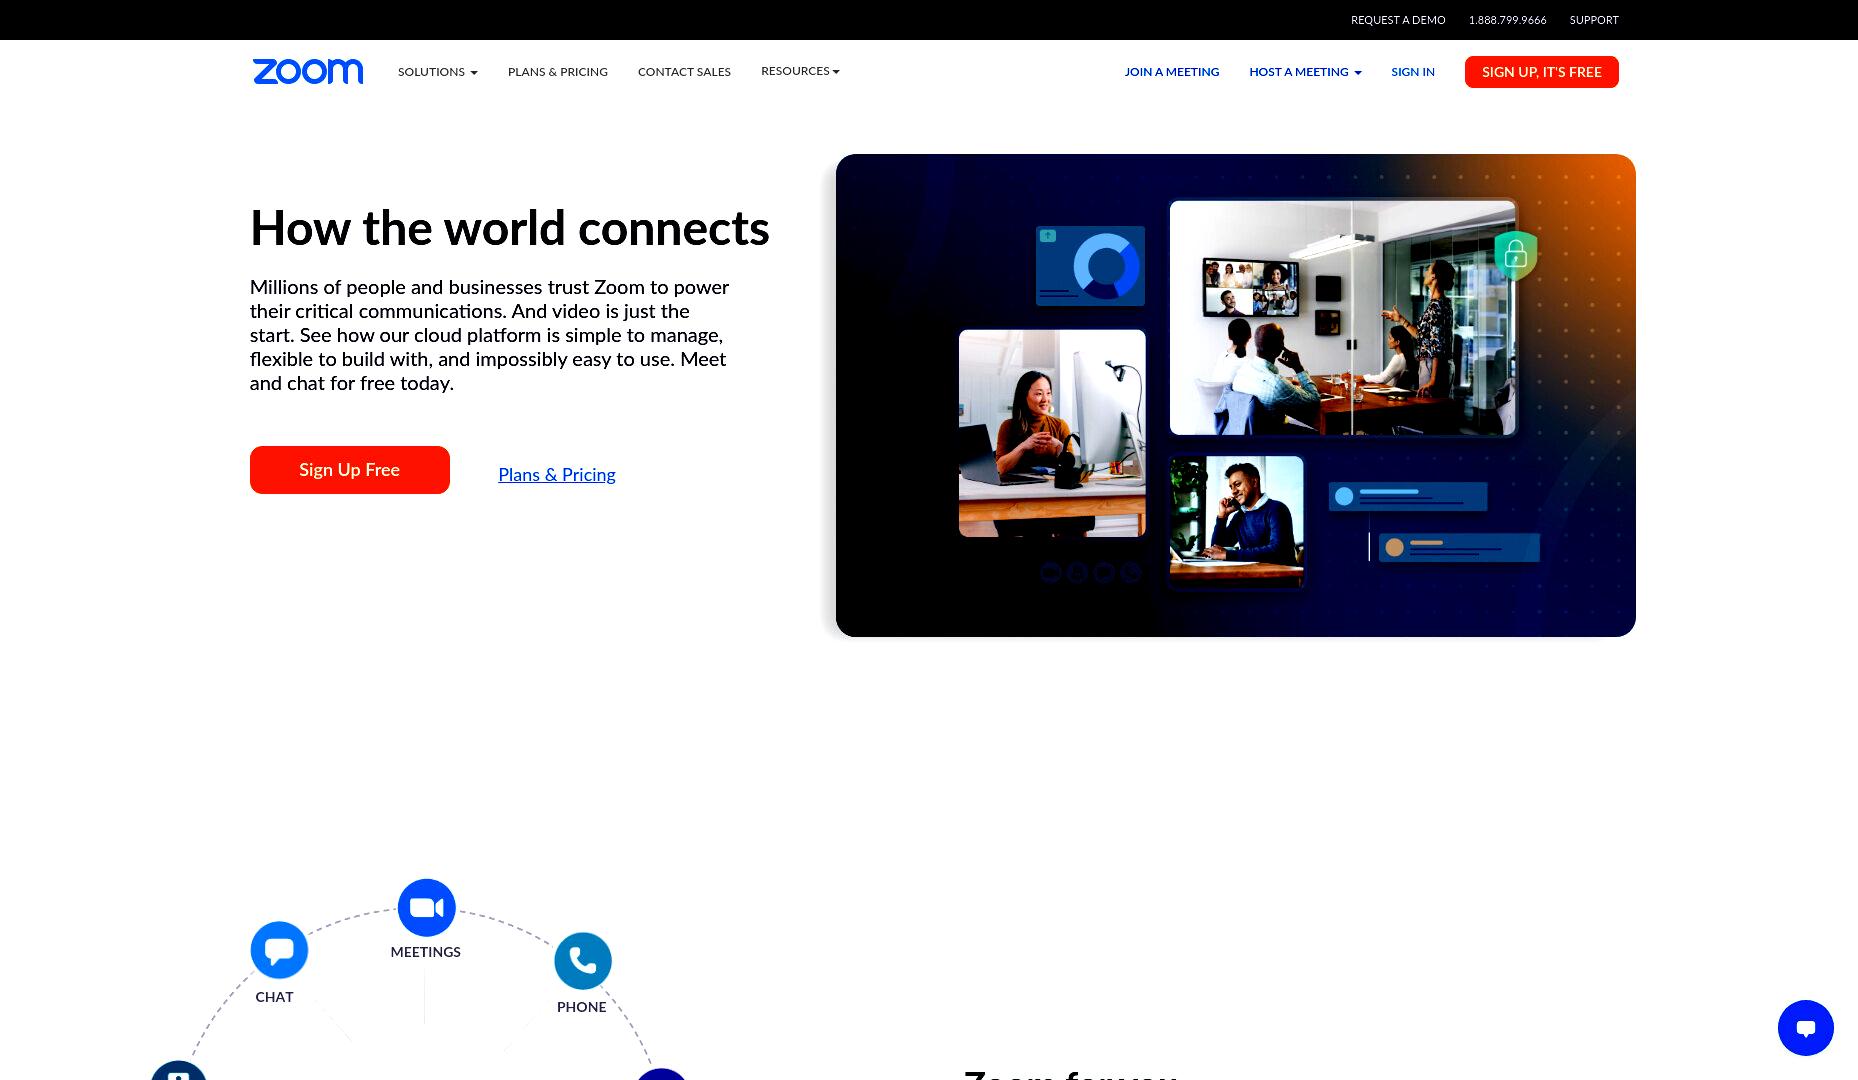Click the green security lock shield icon

click(x=1515, y=255)
